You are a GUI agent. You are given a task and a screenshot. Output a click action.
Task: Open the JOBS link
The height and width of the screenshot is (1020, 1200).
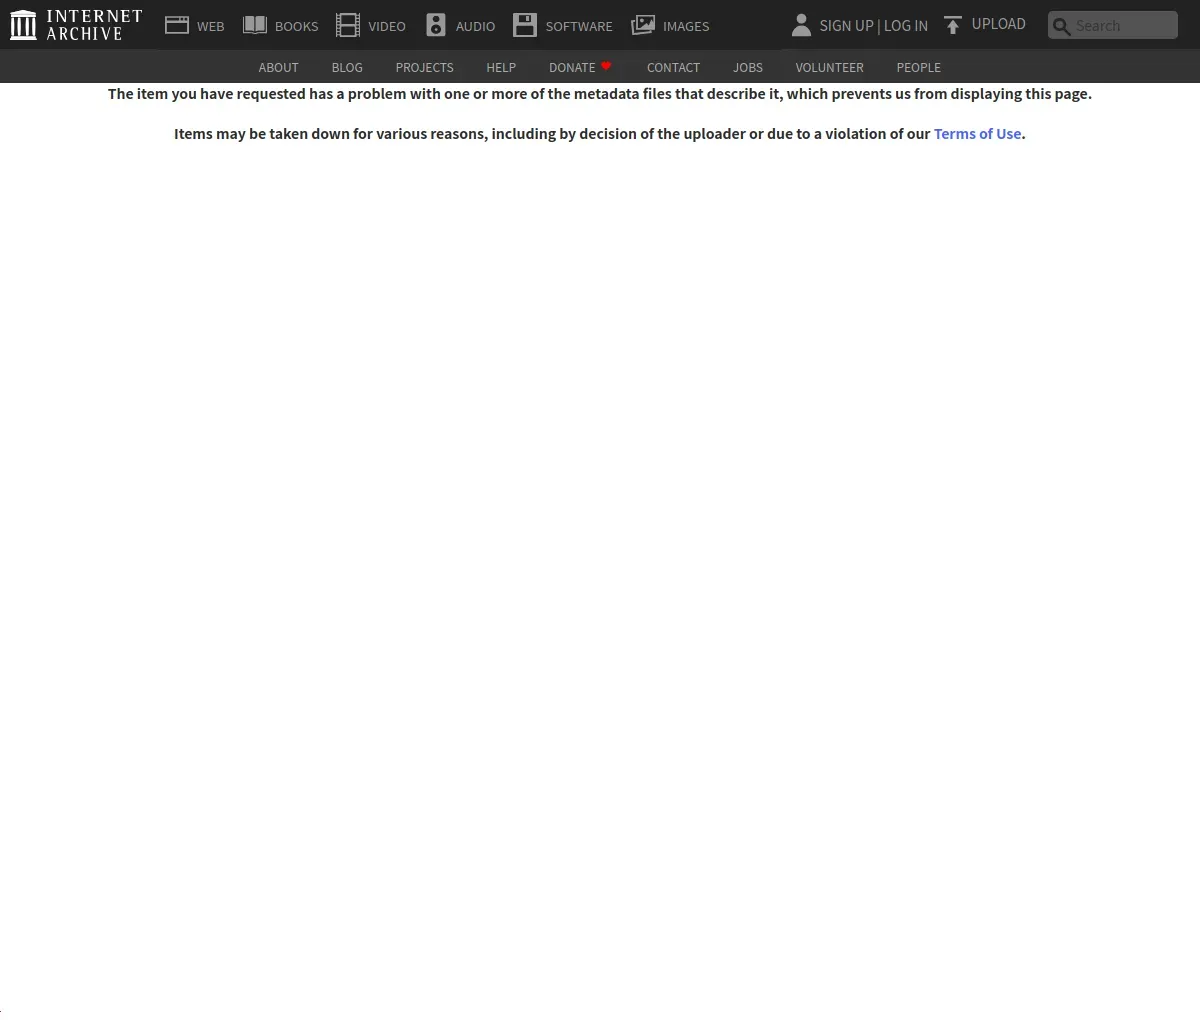(x=748, y=67)
